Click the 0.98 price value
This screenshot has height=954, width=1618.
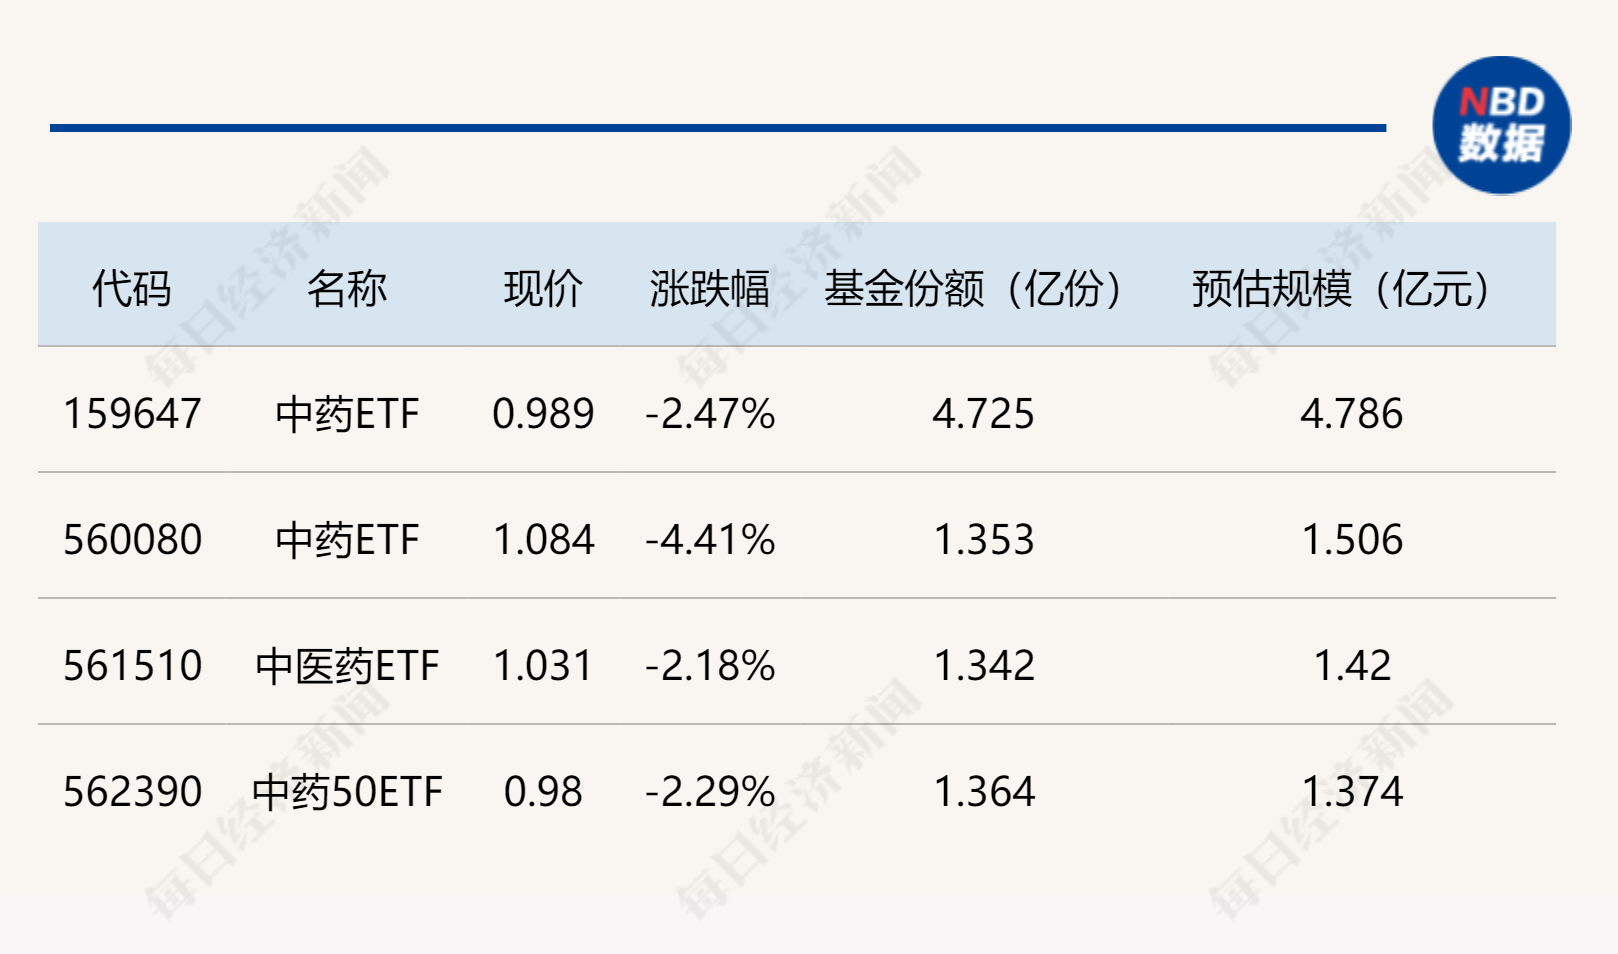pyautogui.click(x=543, y=792)
